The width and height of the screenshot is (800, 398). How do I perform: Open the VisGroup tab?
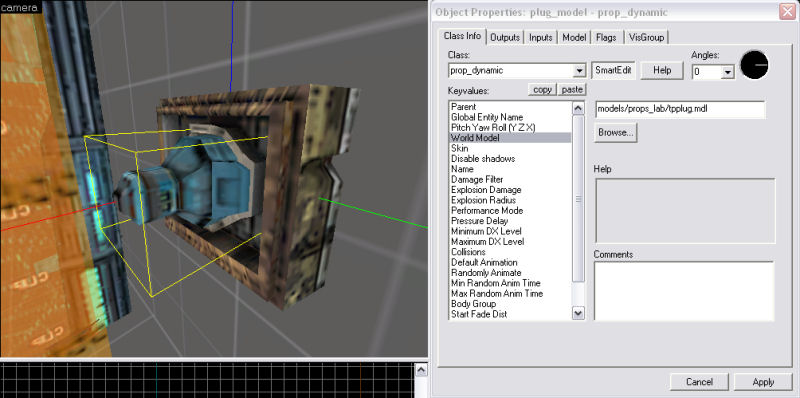click(x=646, y=37)
